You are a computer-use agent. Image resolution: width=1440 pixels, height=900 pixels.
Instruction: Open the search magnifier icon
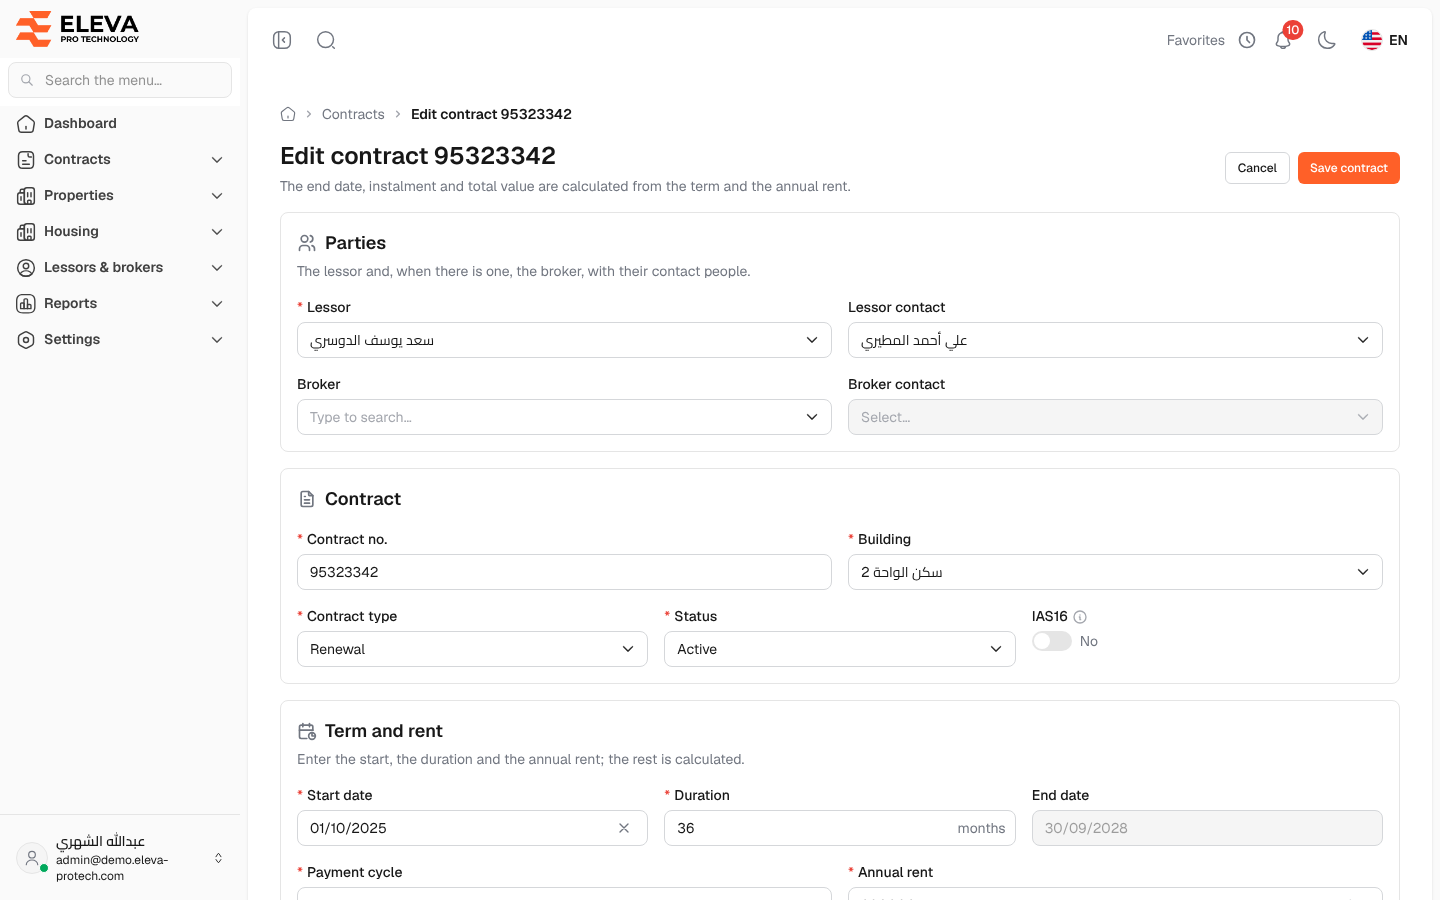coord(326,40)
